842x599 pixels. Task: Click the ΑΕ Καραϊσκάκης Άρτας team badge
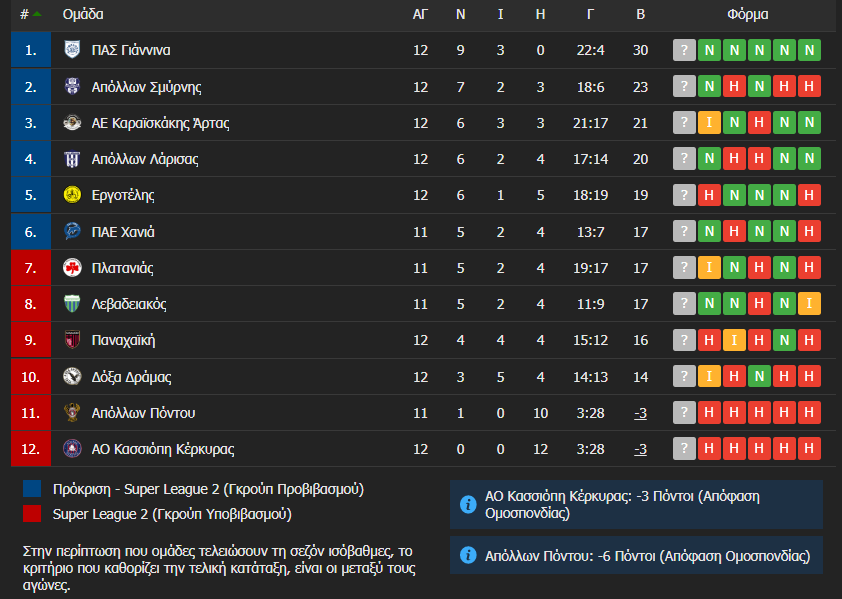[72, 123]
